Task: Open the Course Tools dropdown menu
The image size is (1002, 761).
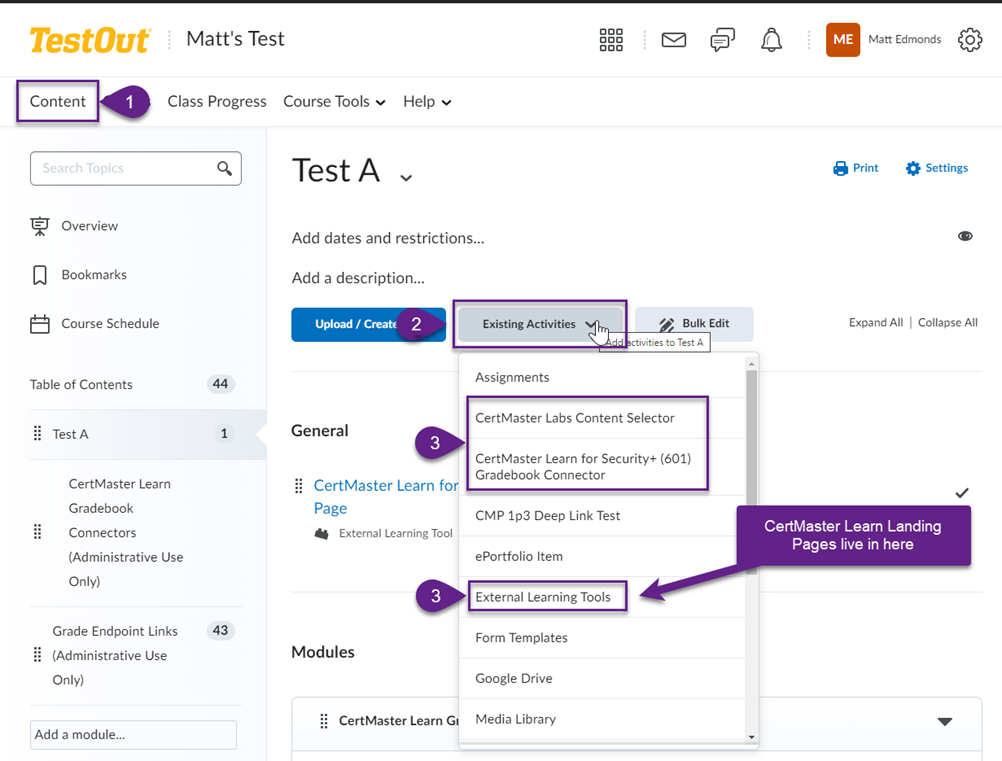Action: (x=334, y=102)
